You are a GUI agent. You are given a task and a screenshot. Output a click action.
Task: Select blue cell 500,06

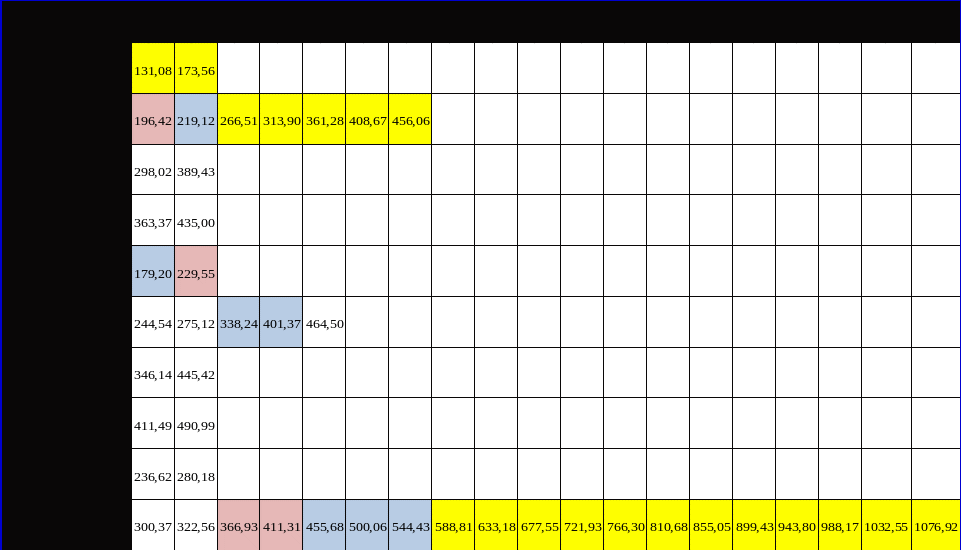(x=367, y=525)
